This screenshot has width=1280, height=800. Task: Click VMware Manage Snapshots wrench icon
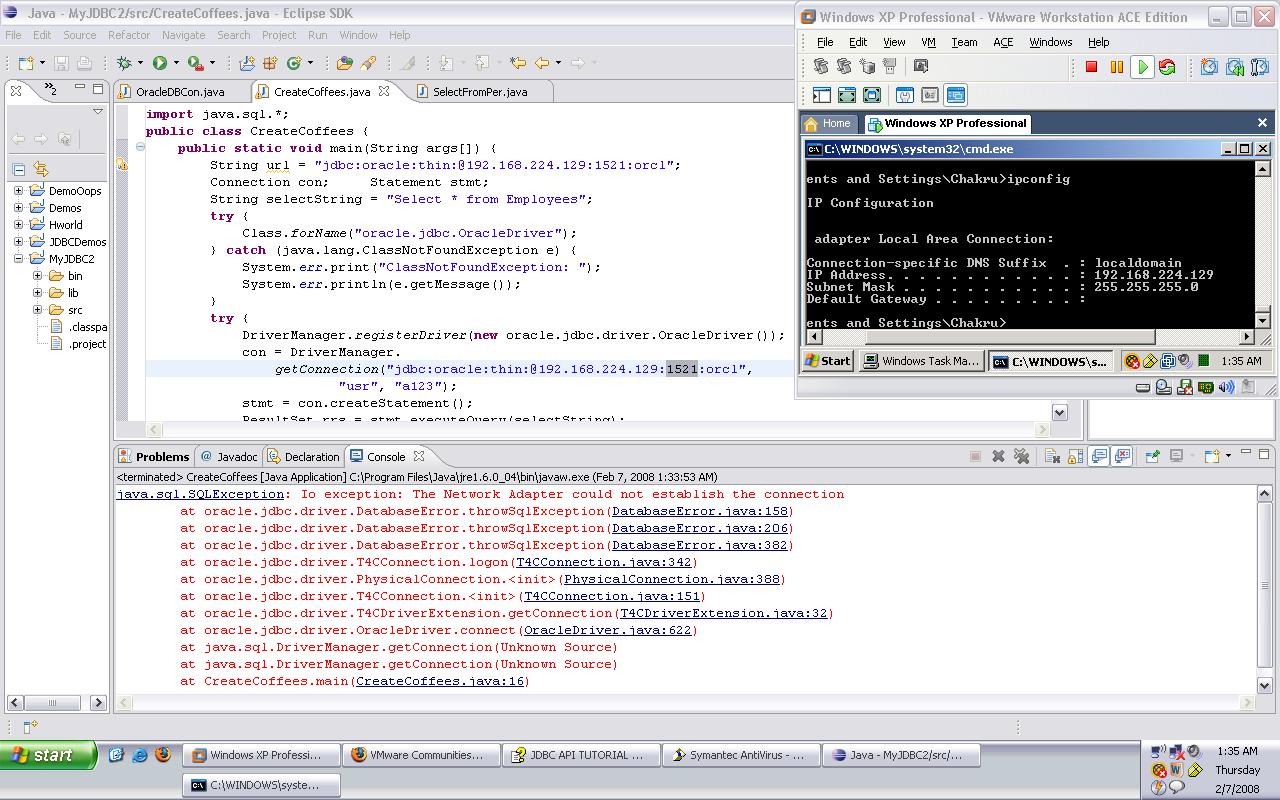click(1259, 67)
